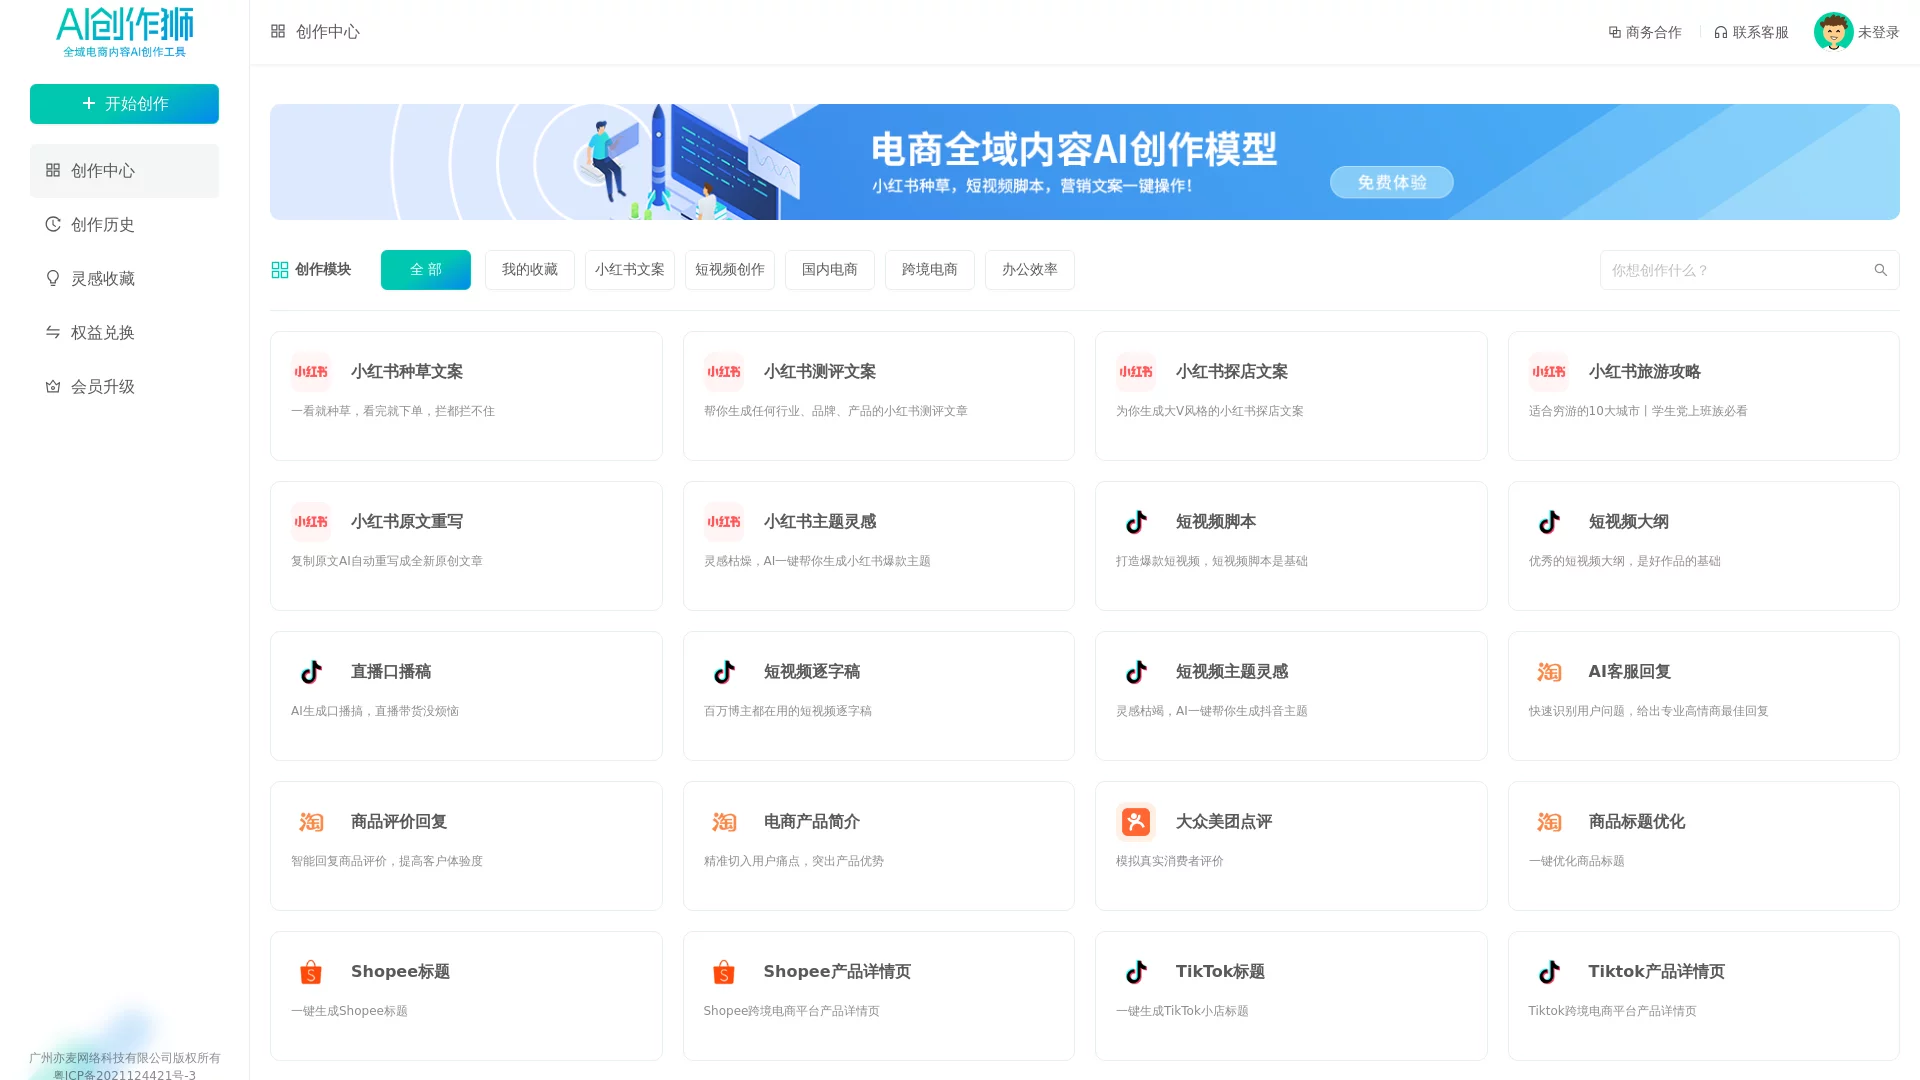Click the search magnifier icon
The image size is (1920, 1080).
pos(1880,269)
